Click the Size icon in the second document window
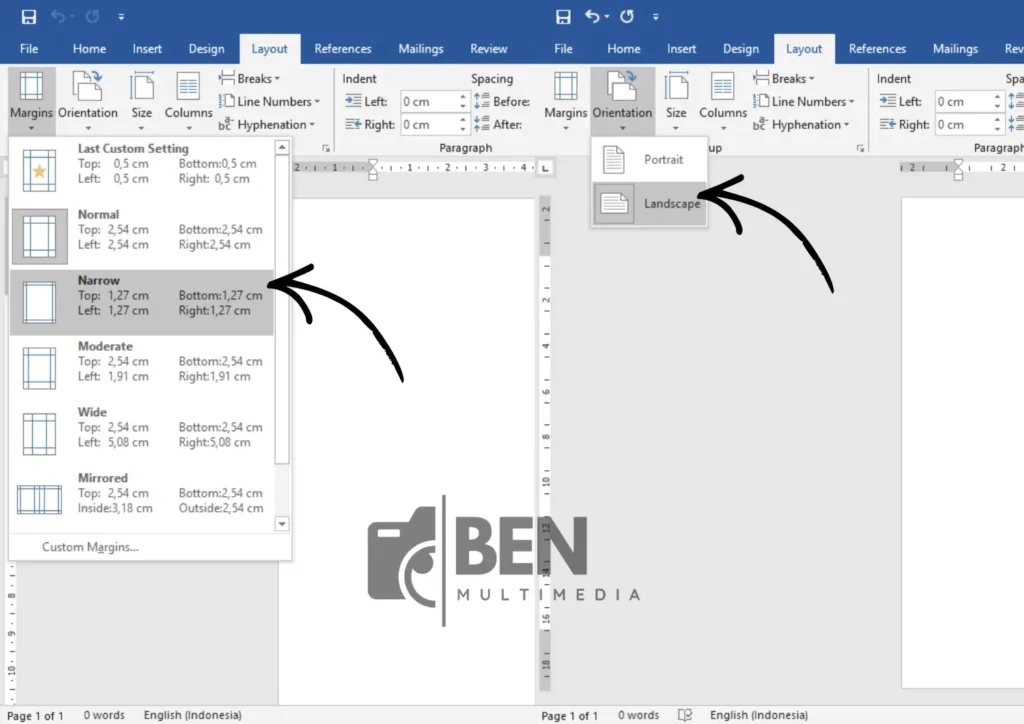The image size is (1024, 724). pyautogui.click(x=676, y=100)
